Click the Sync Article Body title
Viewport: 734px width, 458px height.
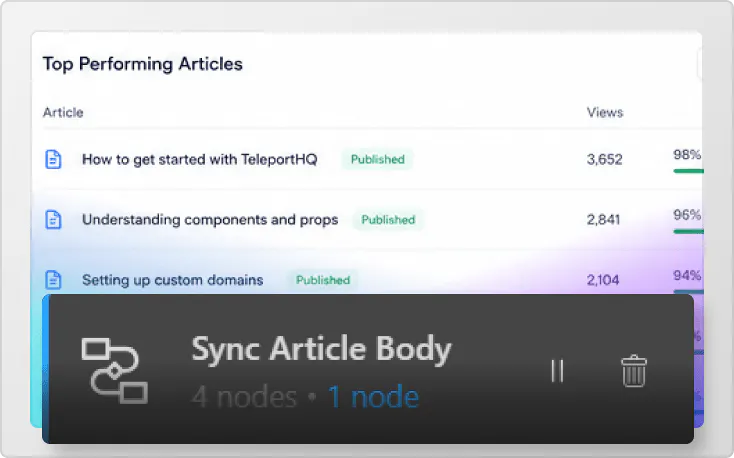point(321,349)
